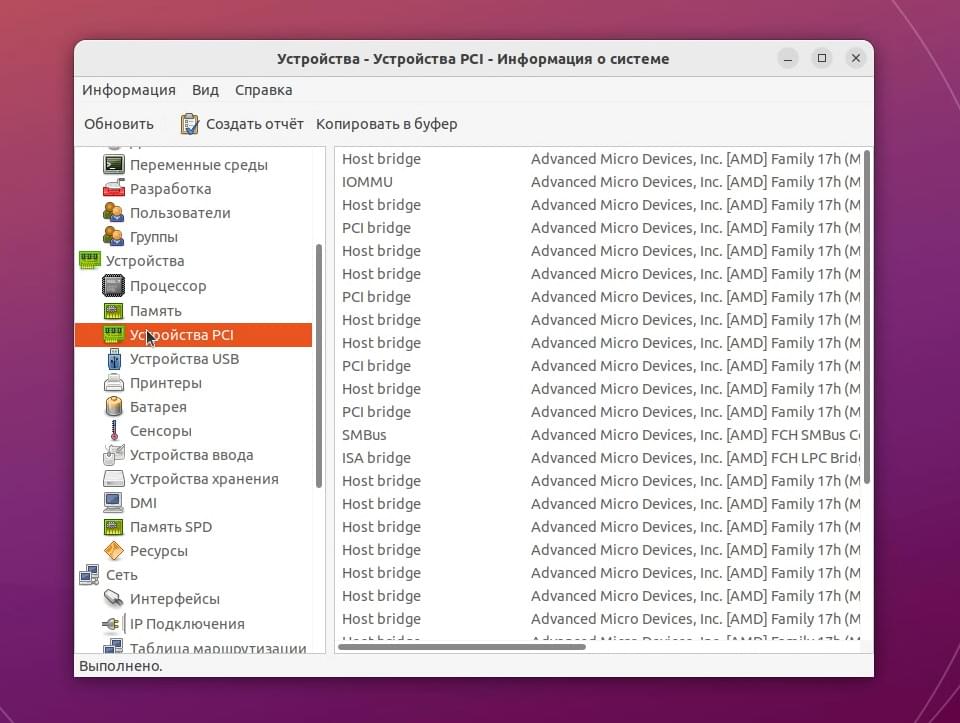Show Батарея details

coord(158,406)
